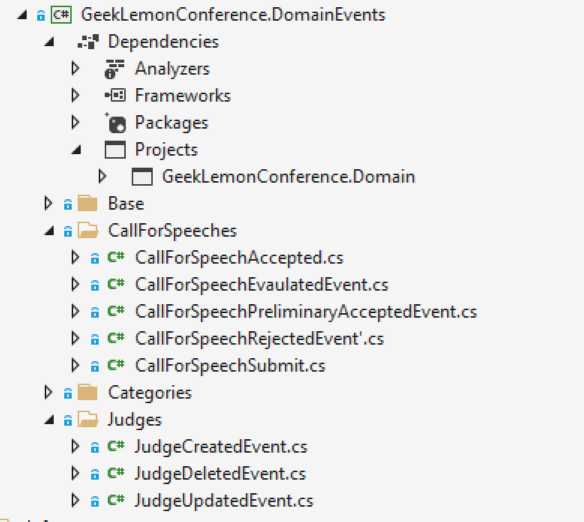Open JudgeUpdatedEvent.cs file
Image resolution: width=584 pixels, height=522 pixels.
(224, 501)
